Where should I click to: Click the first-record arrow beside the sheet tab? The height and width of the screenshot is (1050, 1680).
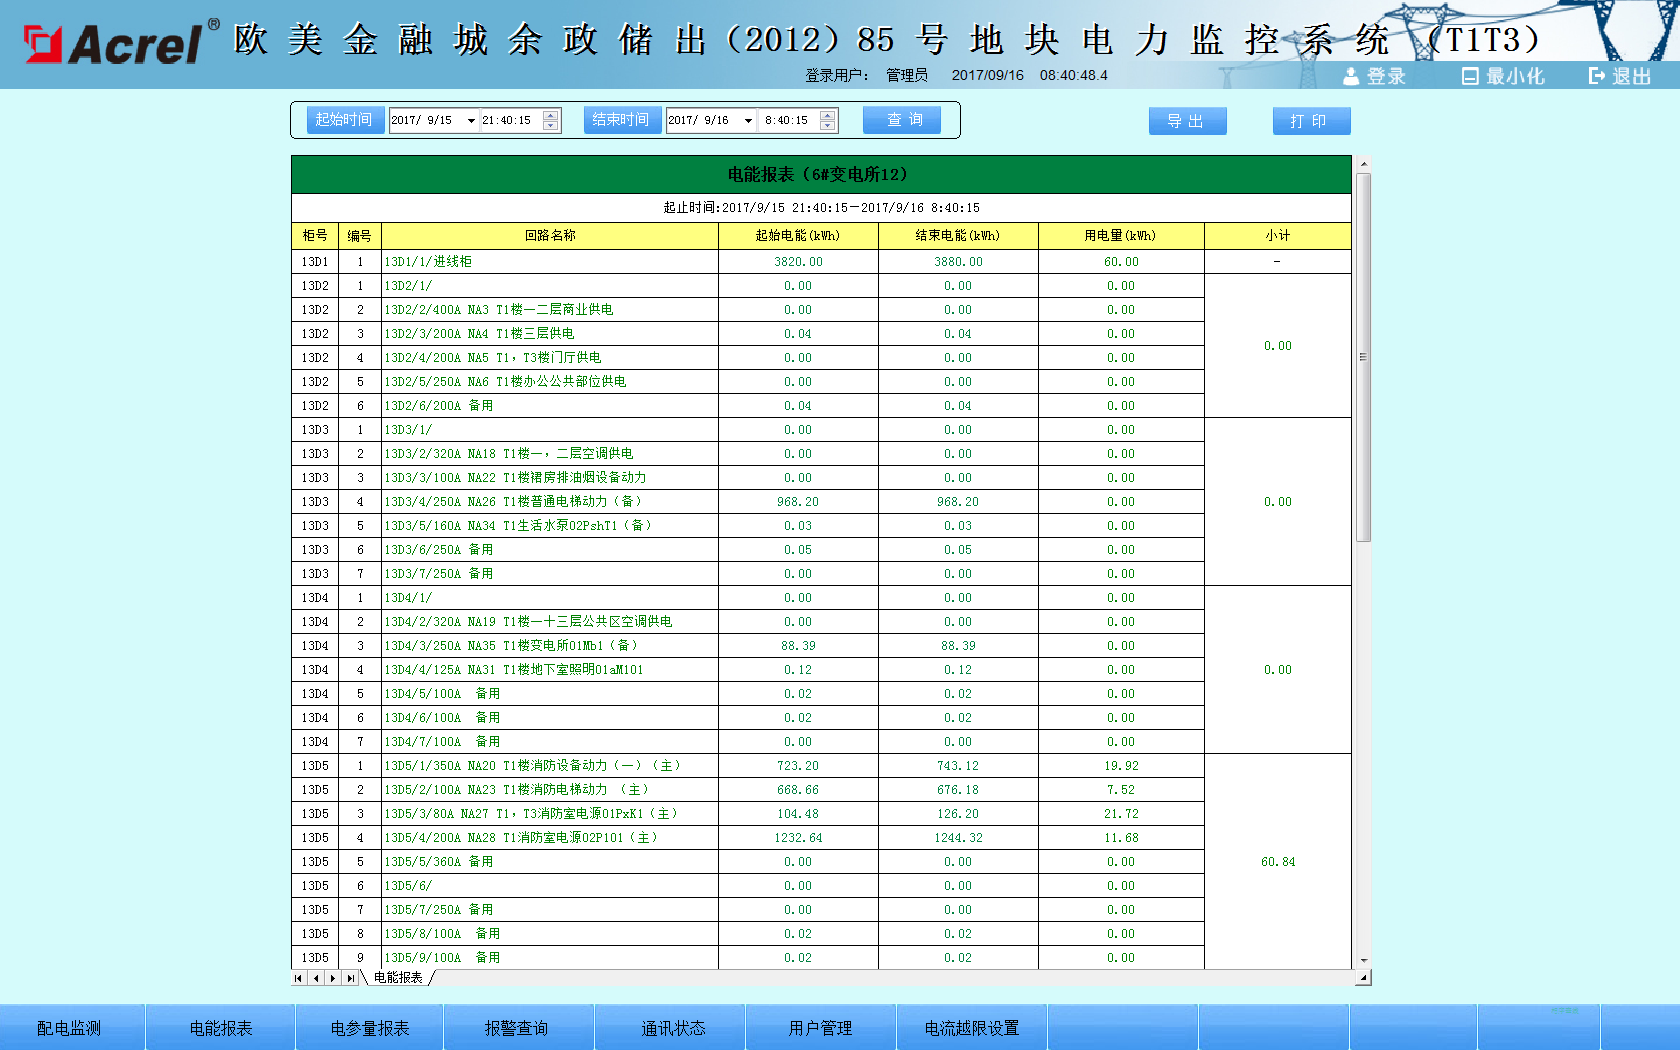point(297,978)
